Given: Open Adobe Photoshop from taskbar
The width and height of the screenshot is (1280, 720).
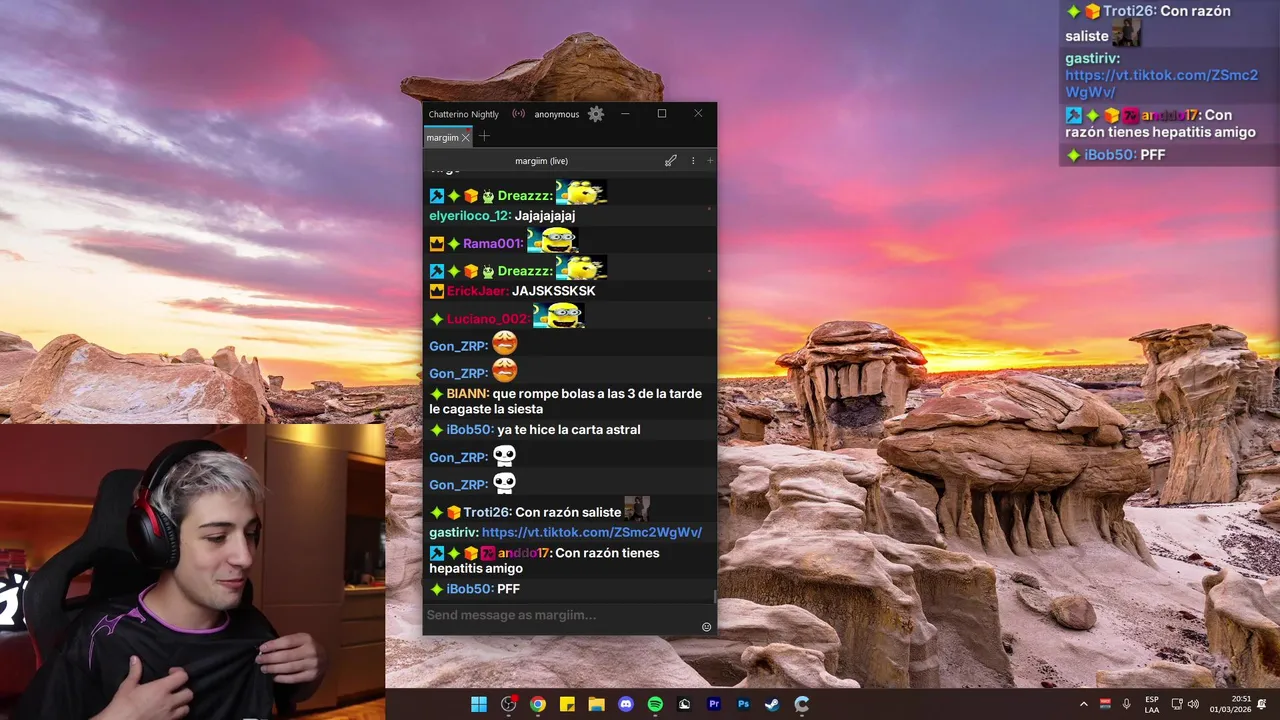Looking at the screenshot, I should click(x=743, y=704).
